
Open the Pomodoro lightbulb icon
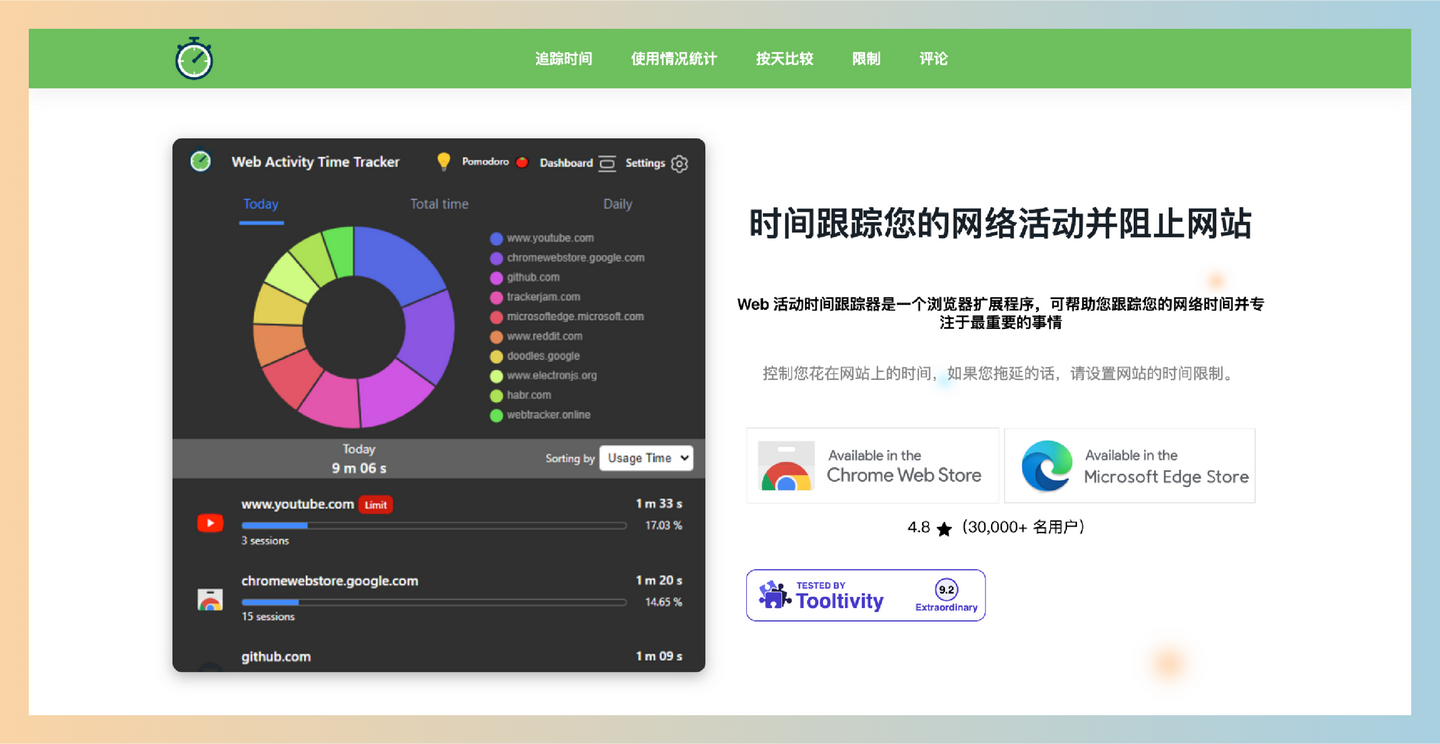point(443,162)
